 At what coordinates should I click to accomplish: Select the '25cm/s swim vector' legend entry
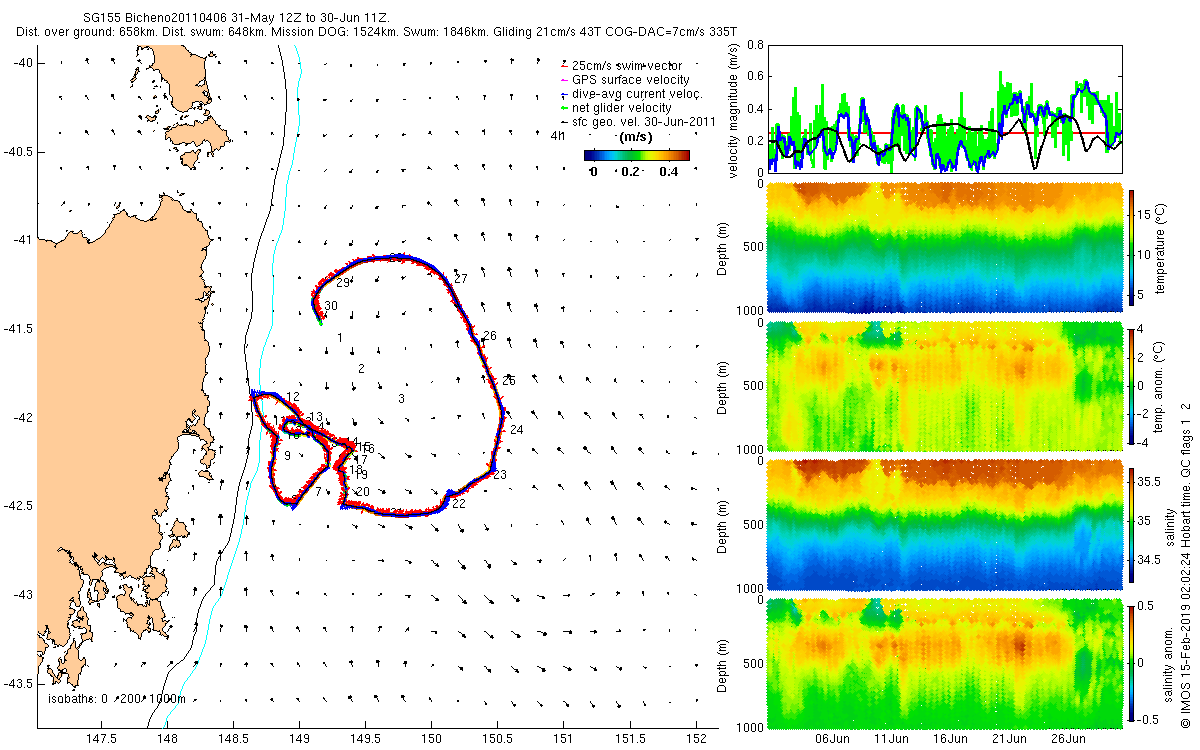point(626,65)
